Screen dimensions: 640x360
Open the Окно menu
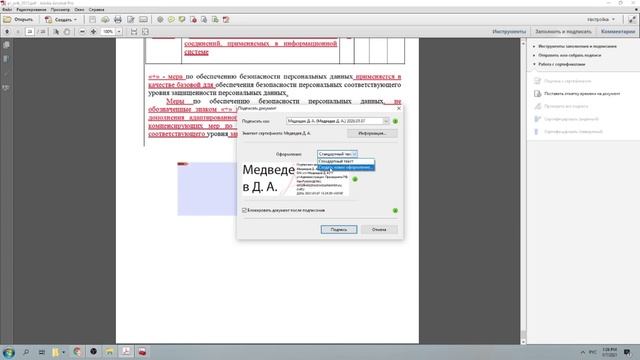click(x=80, y=9)
